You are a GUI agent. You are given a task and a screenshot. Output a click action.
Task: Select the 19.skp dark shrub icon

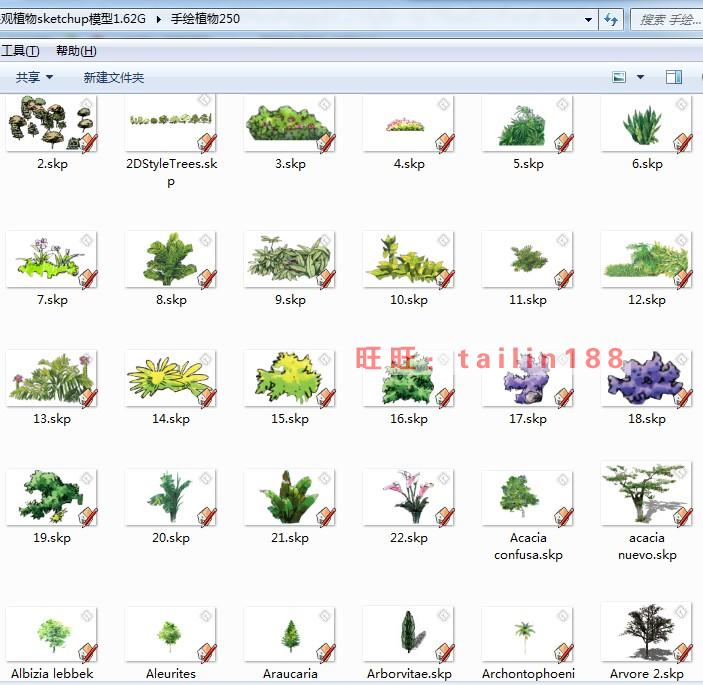click(x=52, y=497)
